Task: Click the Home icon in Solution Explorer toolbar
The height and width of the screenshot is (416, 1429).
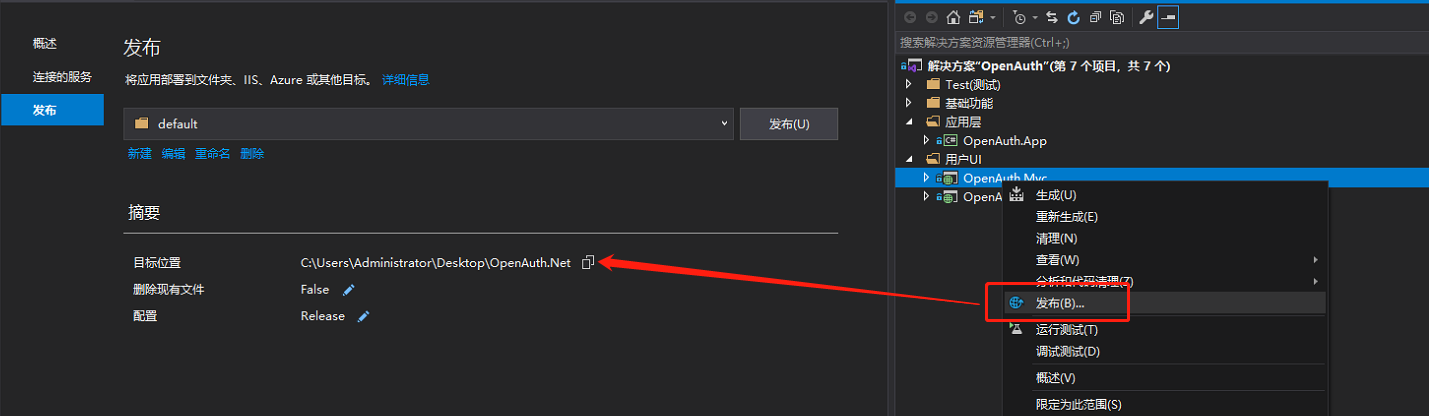Action: point(953,17)
